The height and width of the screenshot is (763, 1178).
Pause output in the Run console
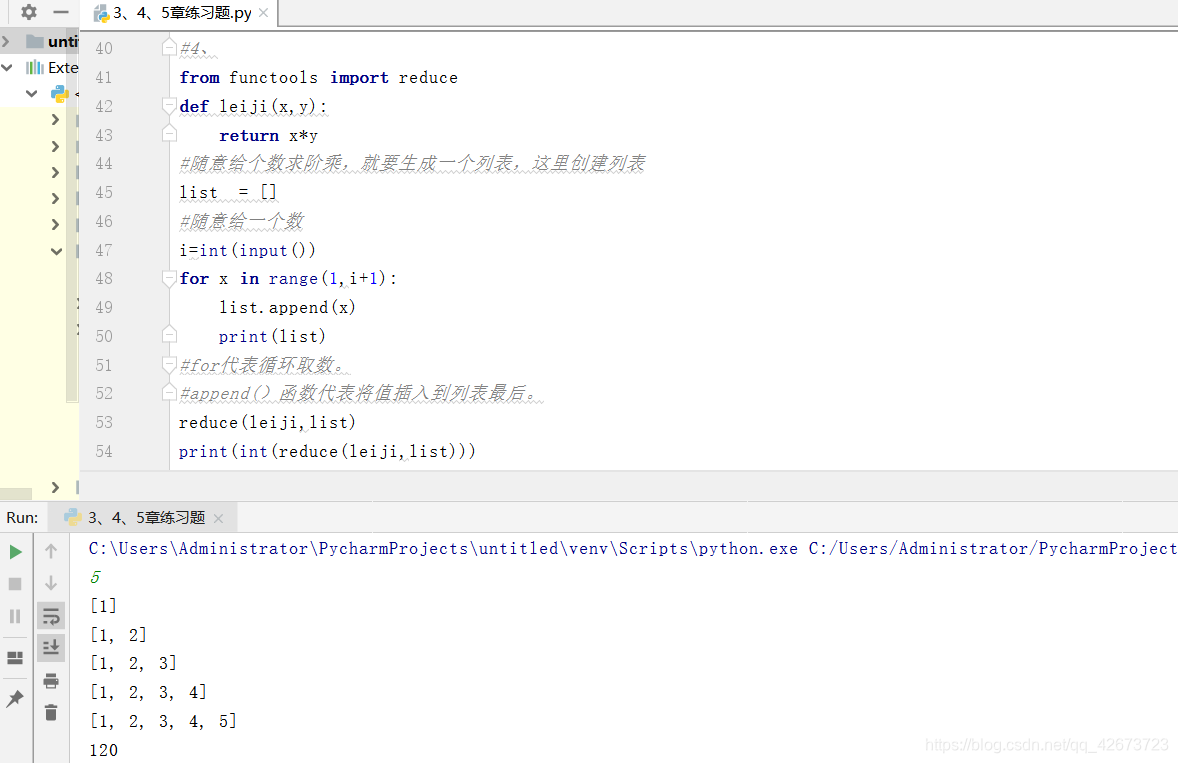[15, 616]
